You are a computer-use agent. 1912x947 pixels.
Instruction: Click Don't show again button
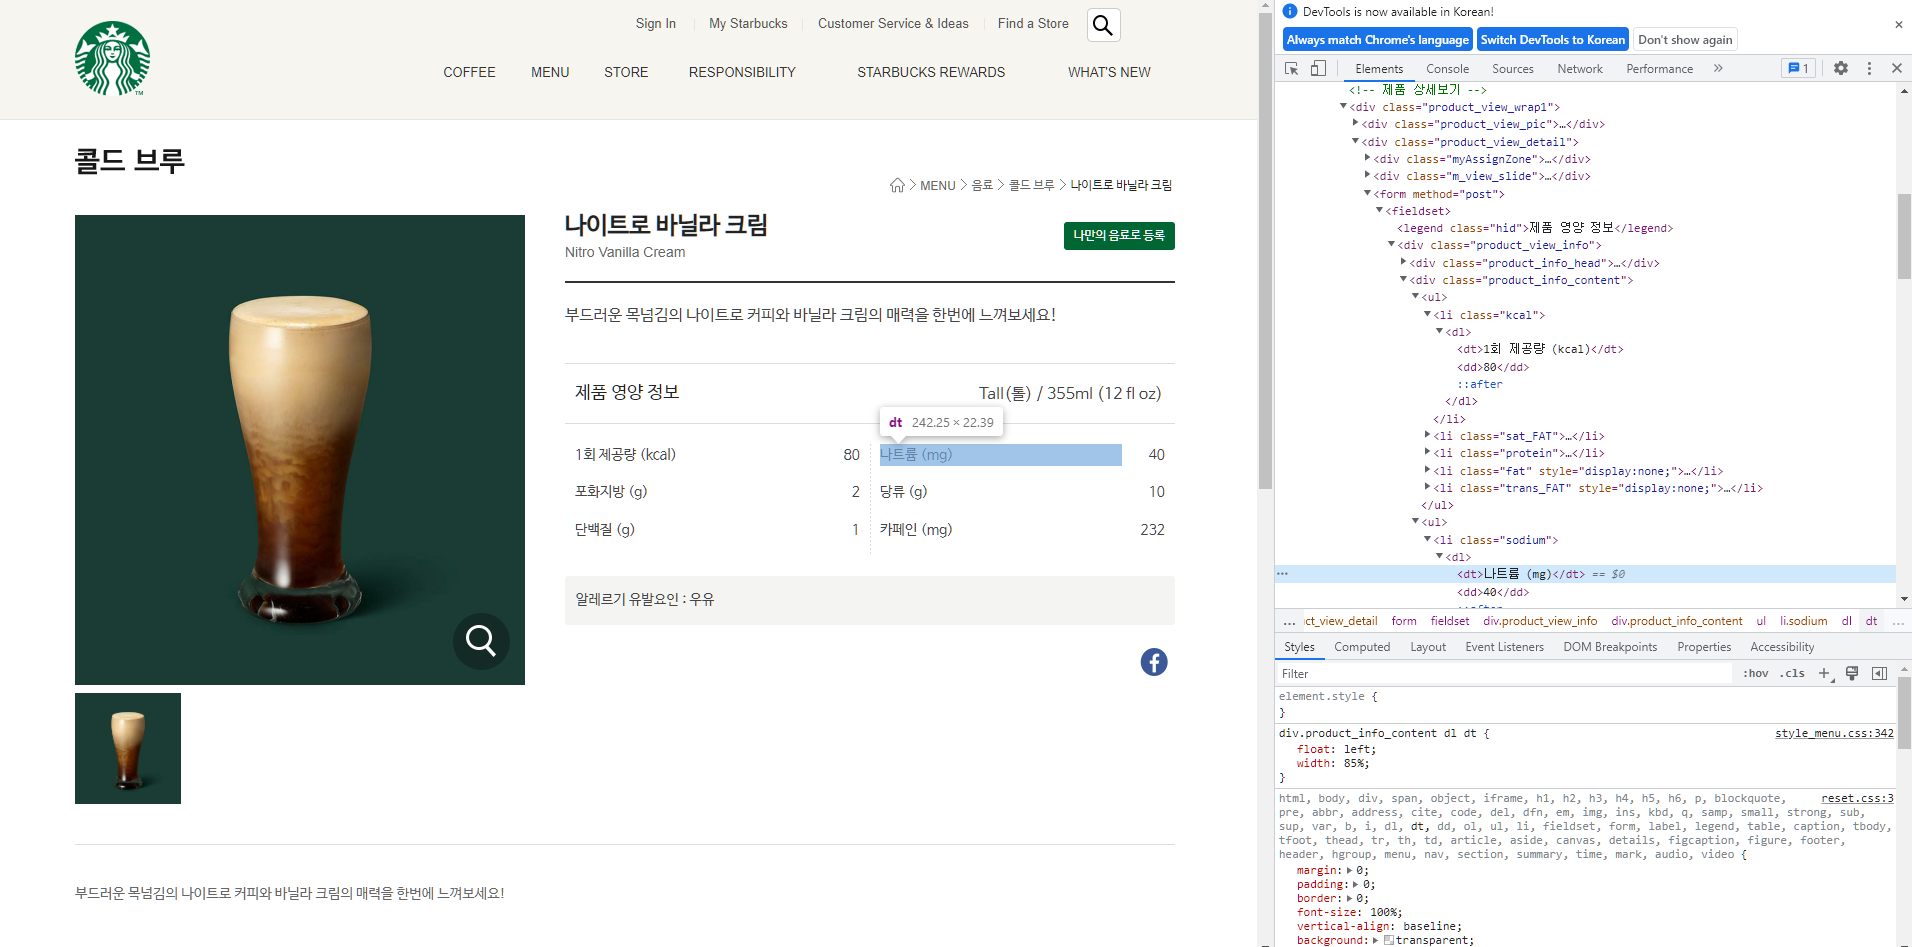(x=1685, y=40)
